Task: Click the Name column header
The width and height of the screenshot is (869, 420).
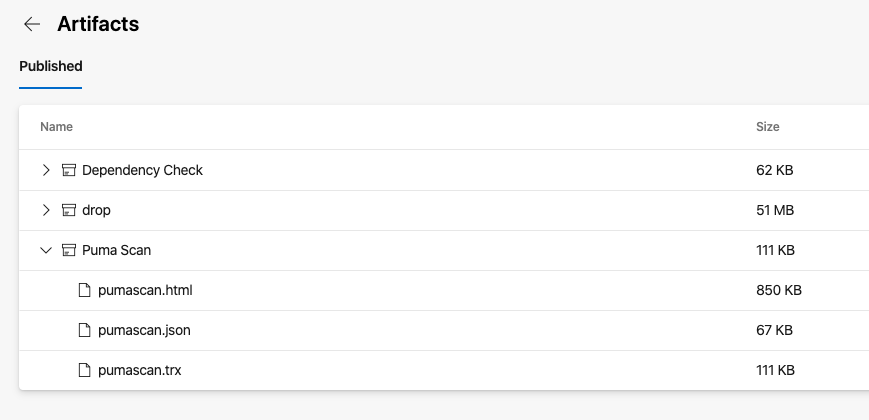Action: tap(56, 127)
